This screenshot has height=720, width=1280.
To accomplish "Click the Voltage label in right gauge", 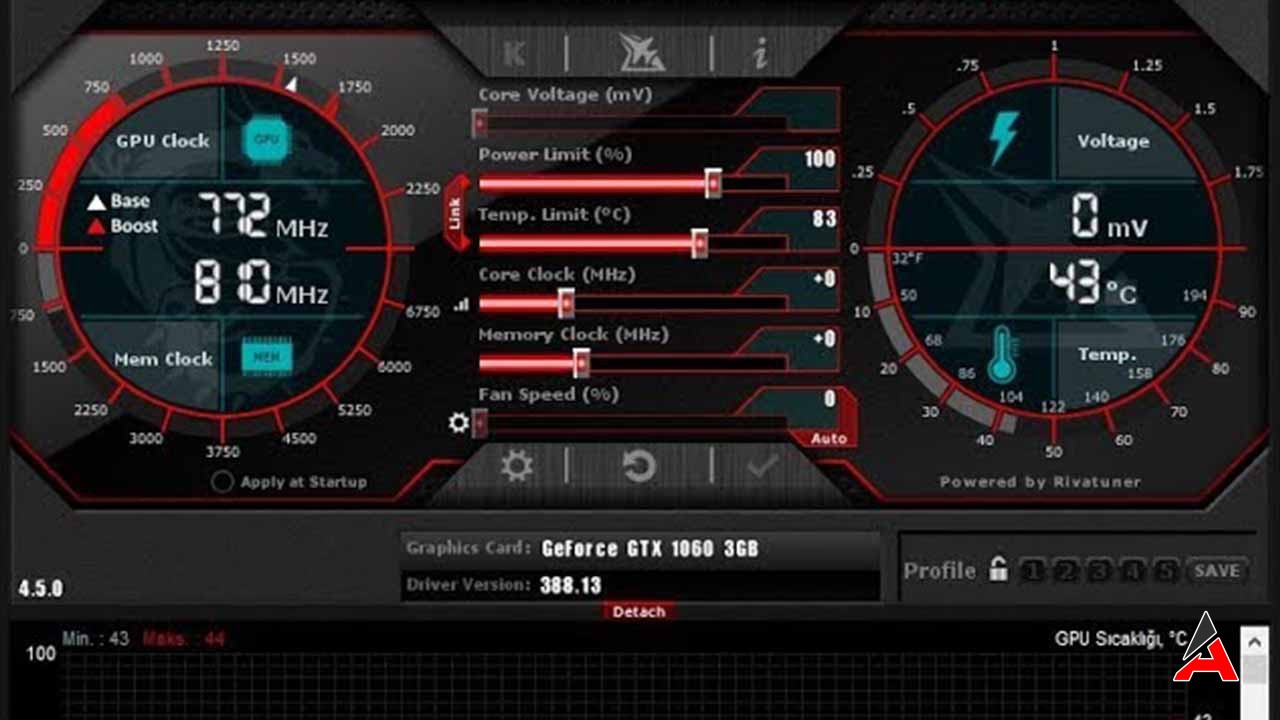I will pos(1113,141).
